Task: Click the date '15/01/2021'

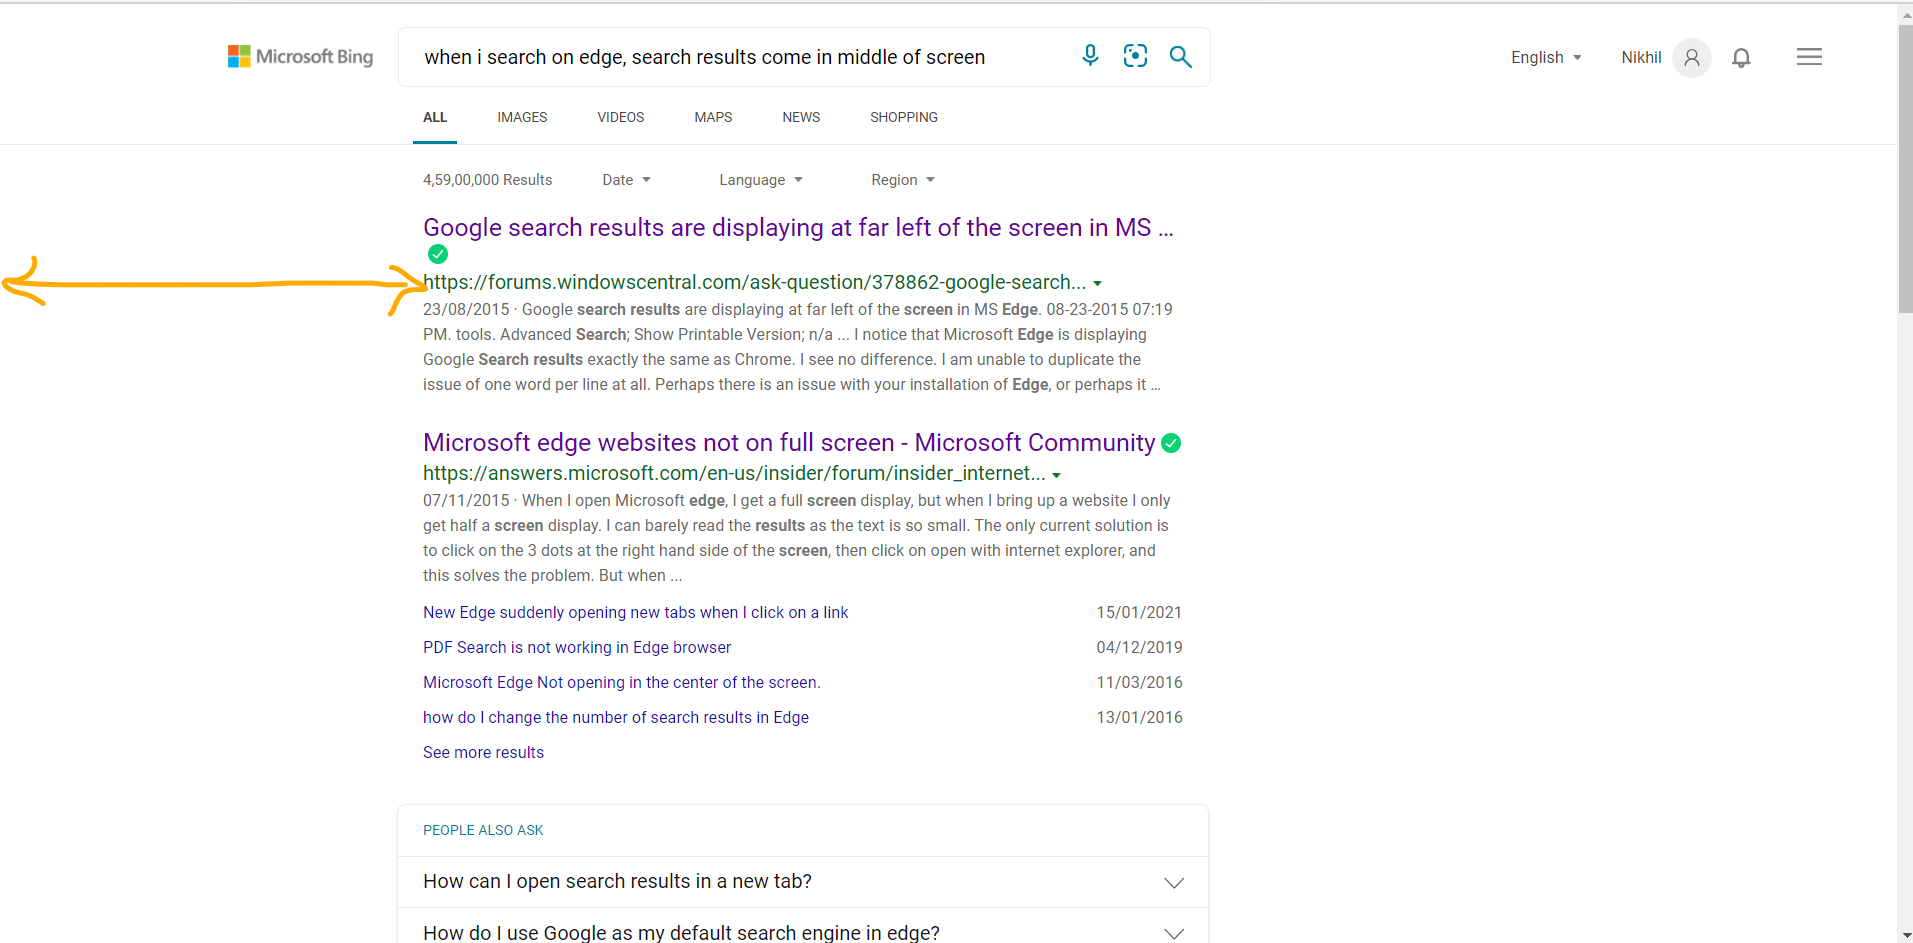Action: tap(1139, 612)
